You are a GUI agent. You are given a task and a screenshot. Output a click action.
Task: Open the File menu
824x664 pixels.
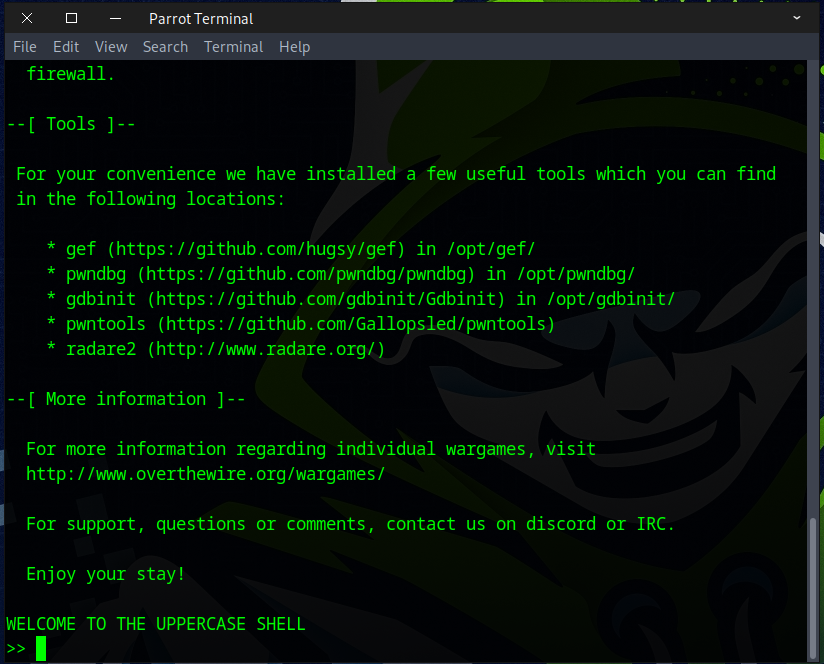(25, 47)
